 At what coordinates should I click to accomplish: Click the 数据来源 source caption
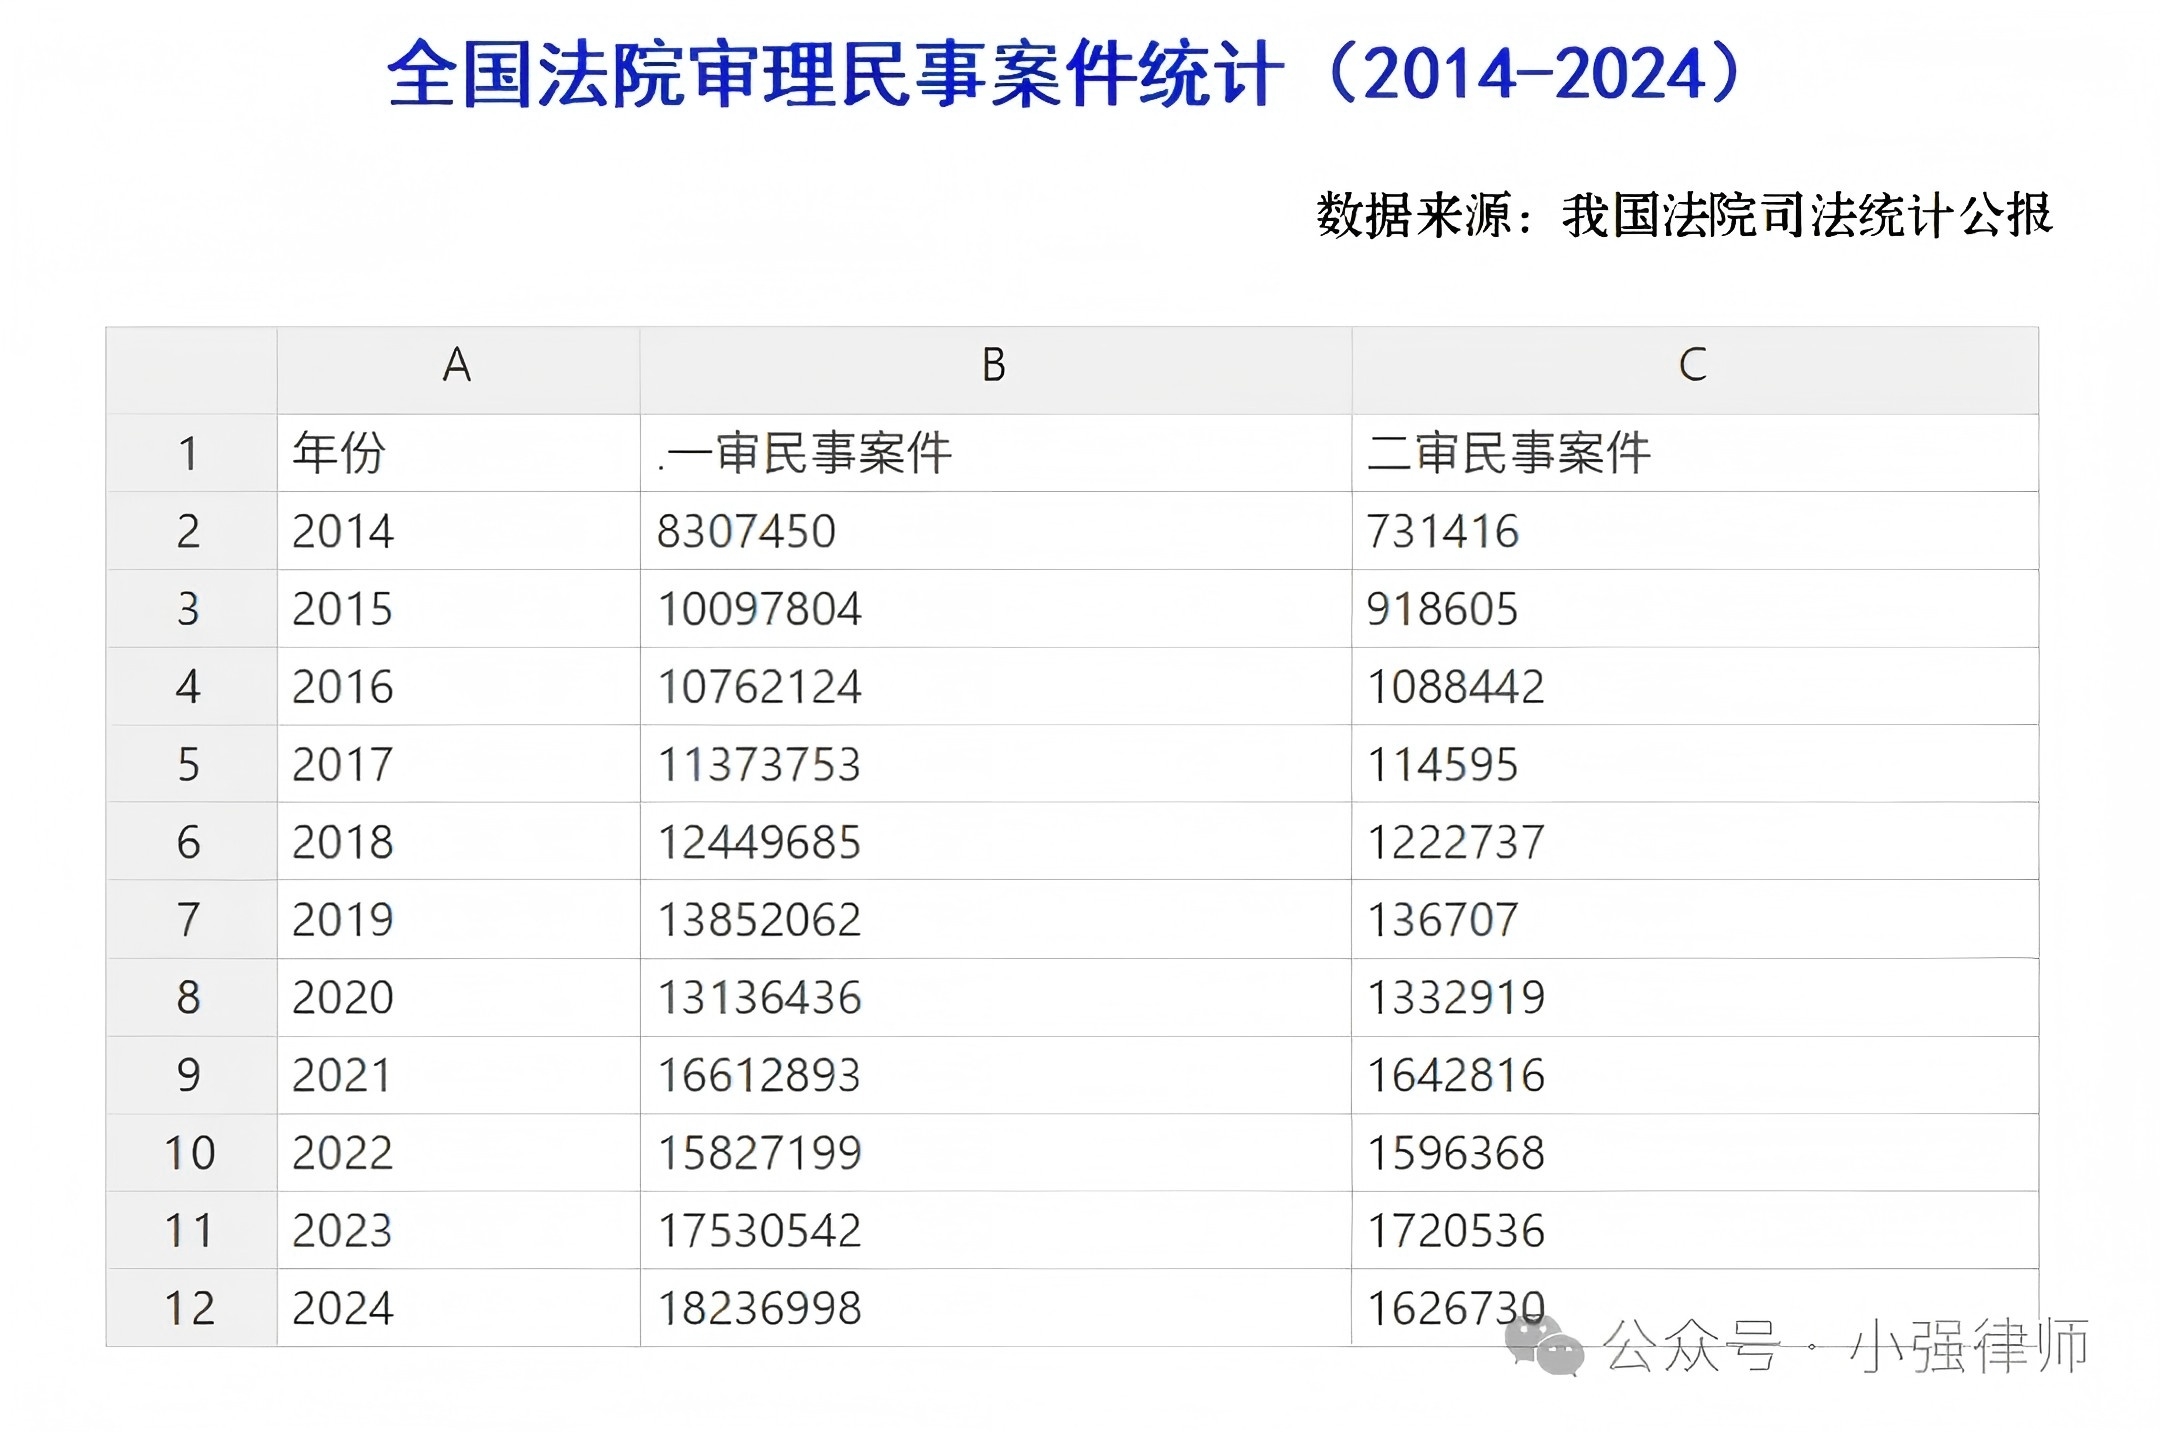(x=1683, y=215)
